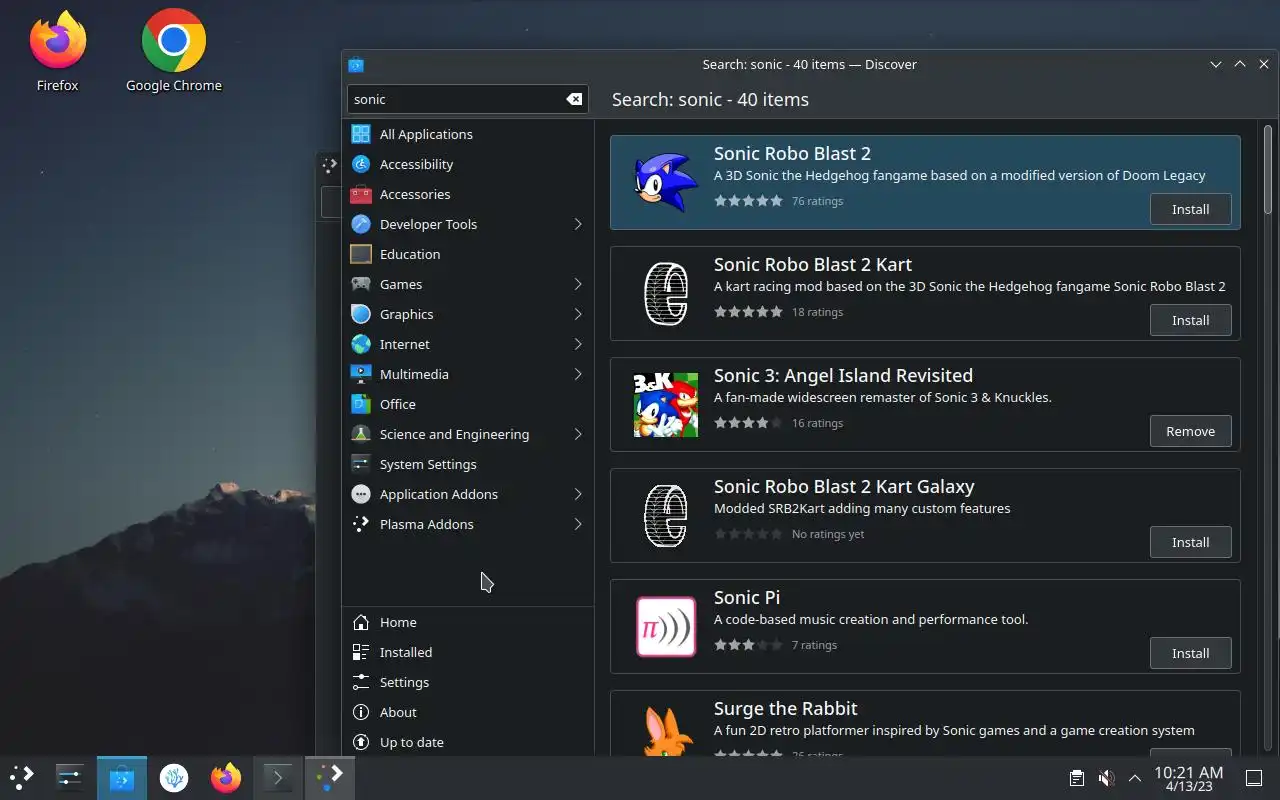
Task: Select the Discover taskbar entry
Action: (x=122, y=777)
